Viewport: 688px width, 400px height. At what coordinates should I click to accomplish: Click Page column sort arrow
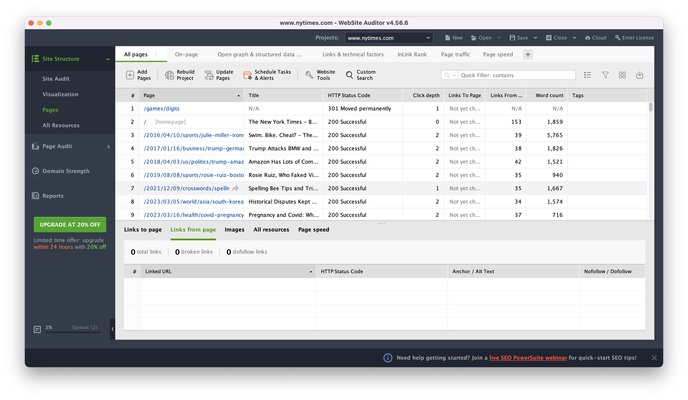point(239,96)
